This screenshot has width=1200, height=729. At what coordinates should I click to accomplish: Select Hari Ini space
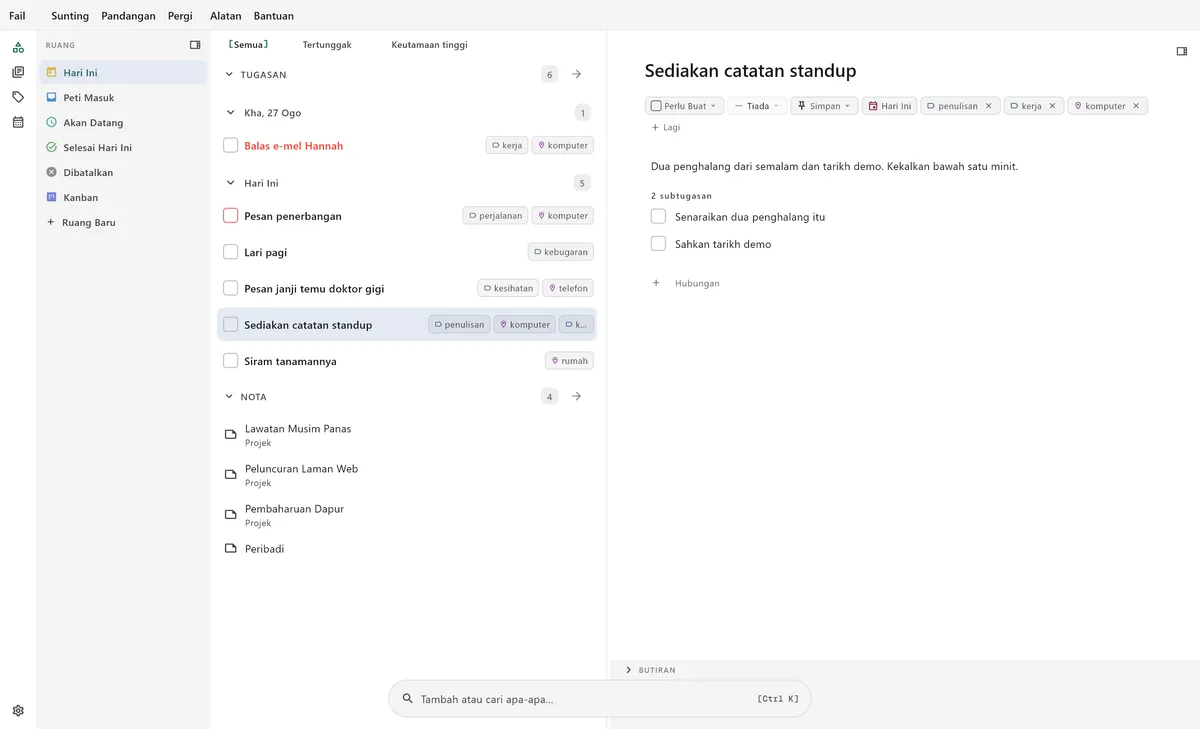(x=123, y=73)
